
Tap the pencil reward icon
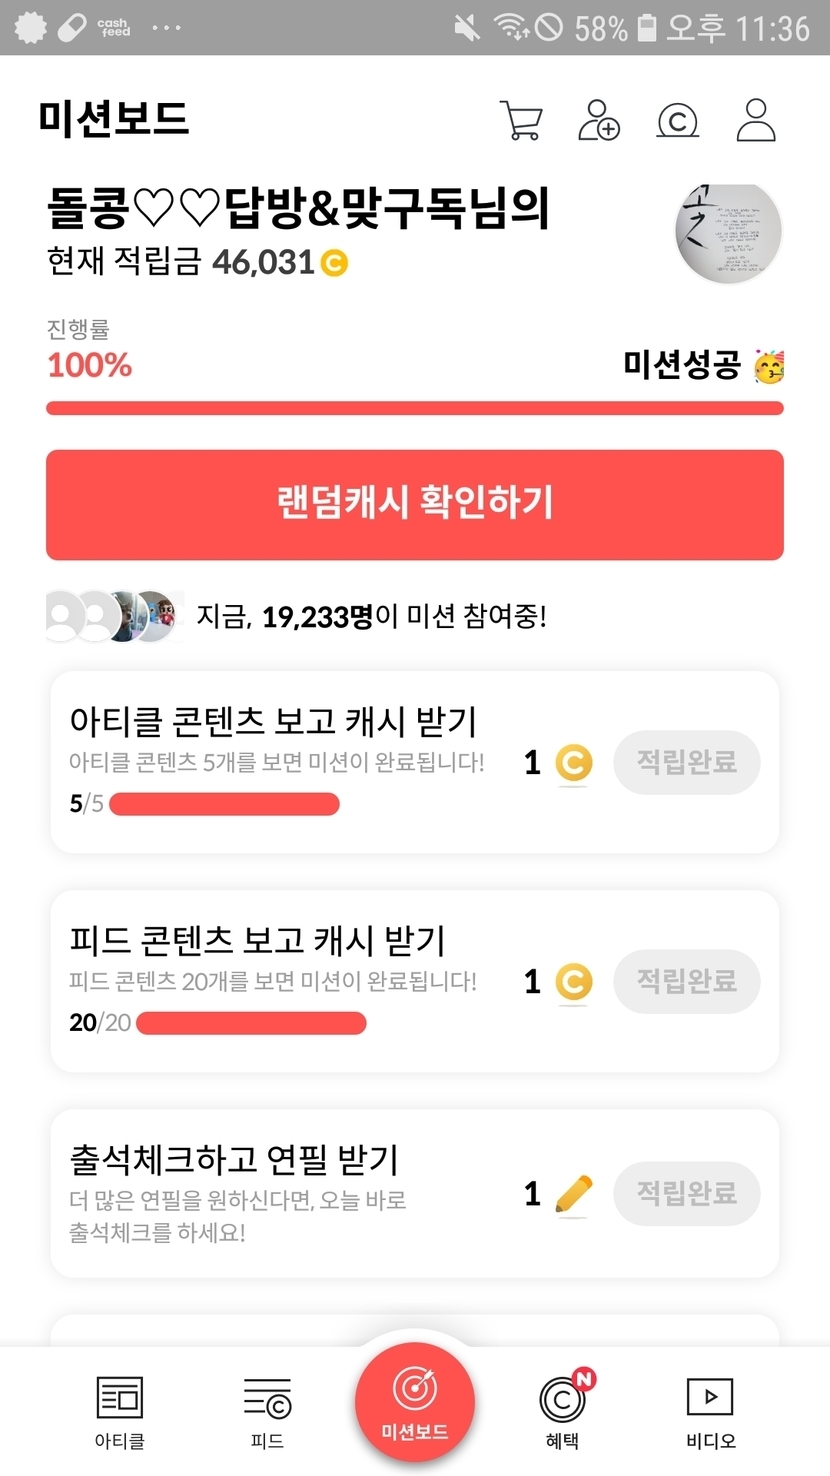[573, 1193]
